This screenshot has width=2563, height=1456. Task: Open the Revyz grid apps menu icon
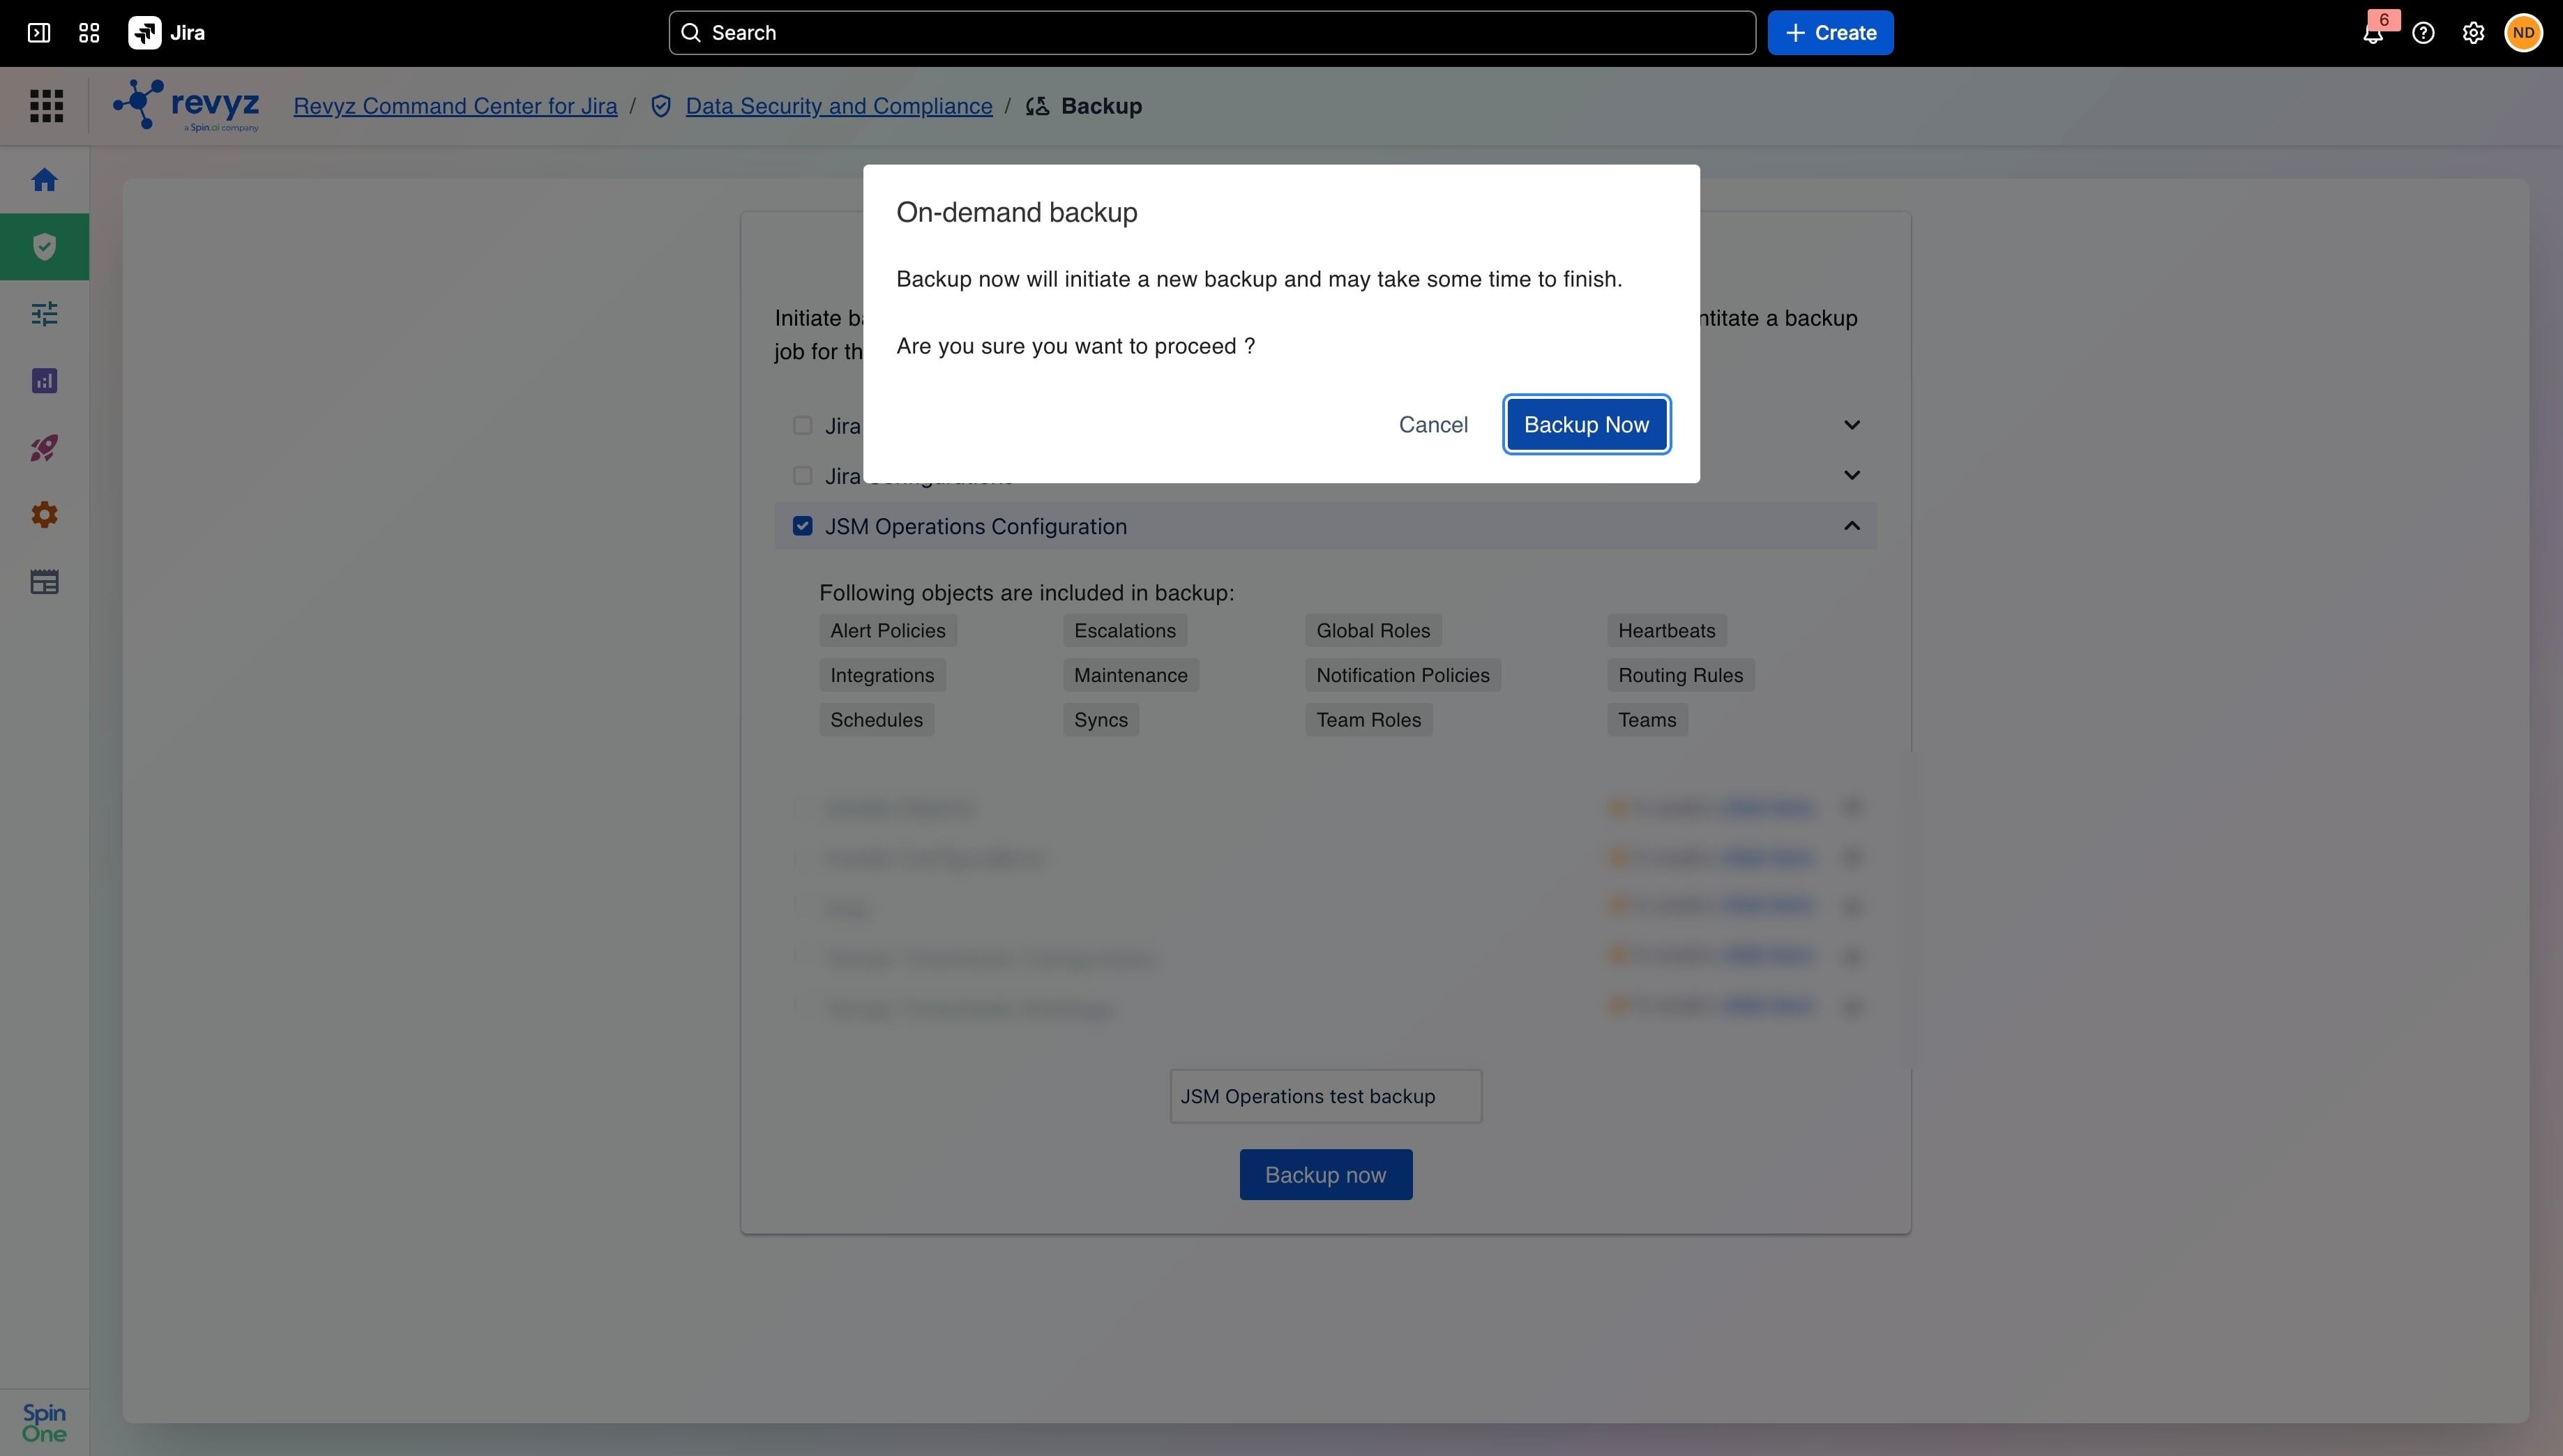[46, 106]
